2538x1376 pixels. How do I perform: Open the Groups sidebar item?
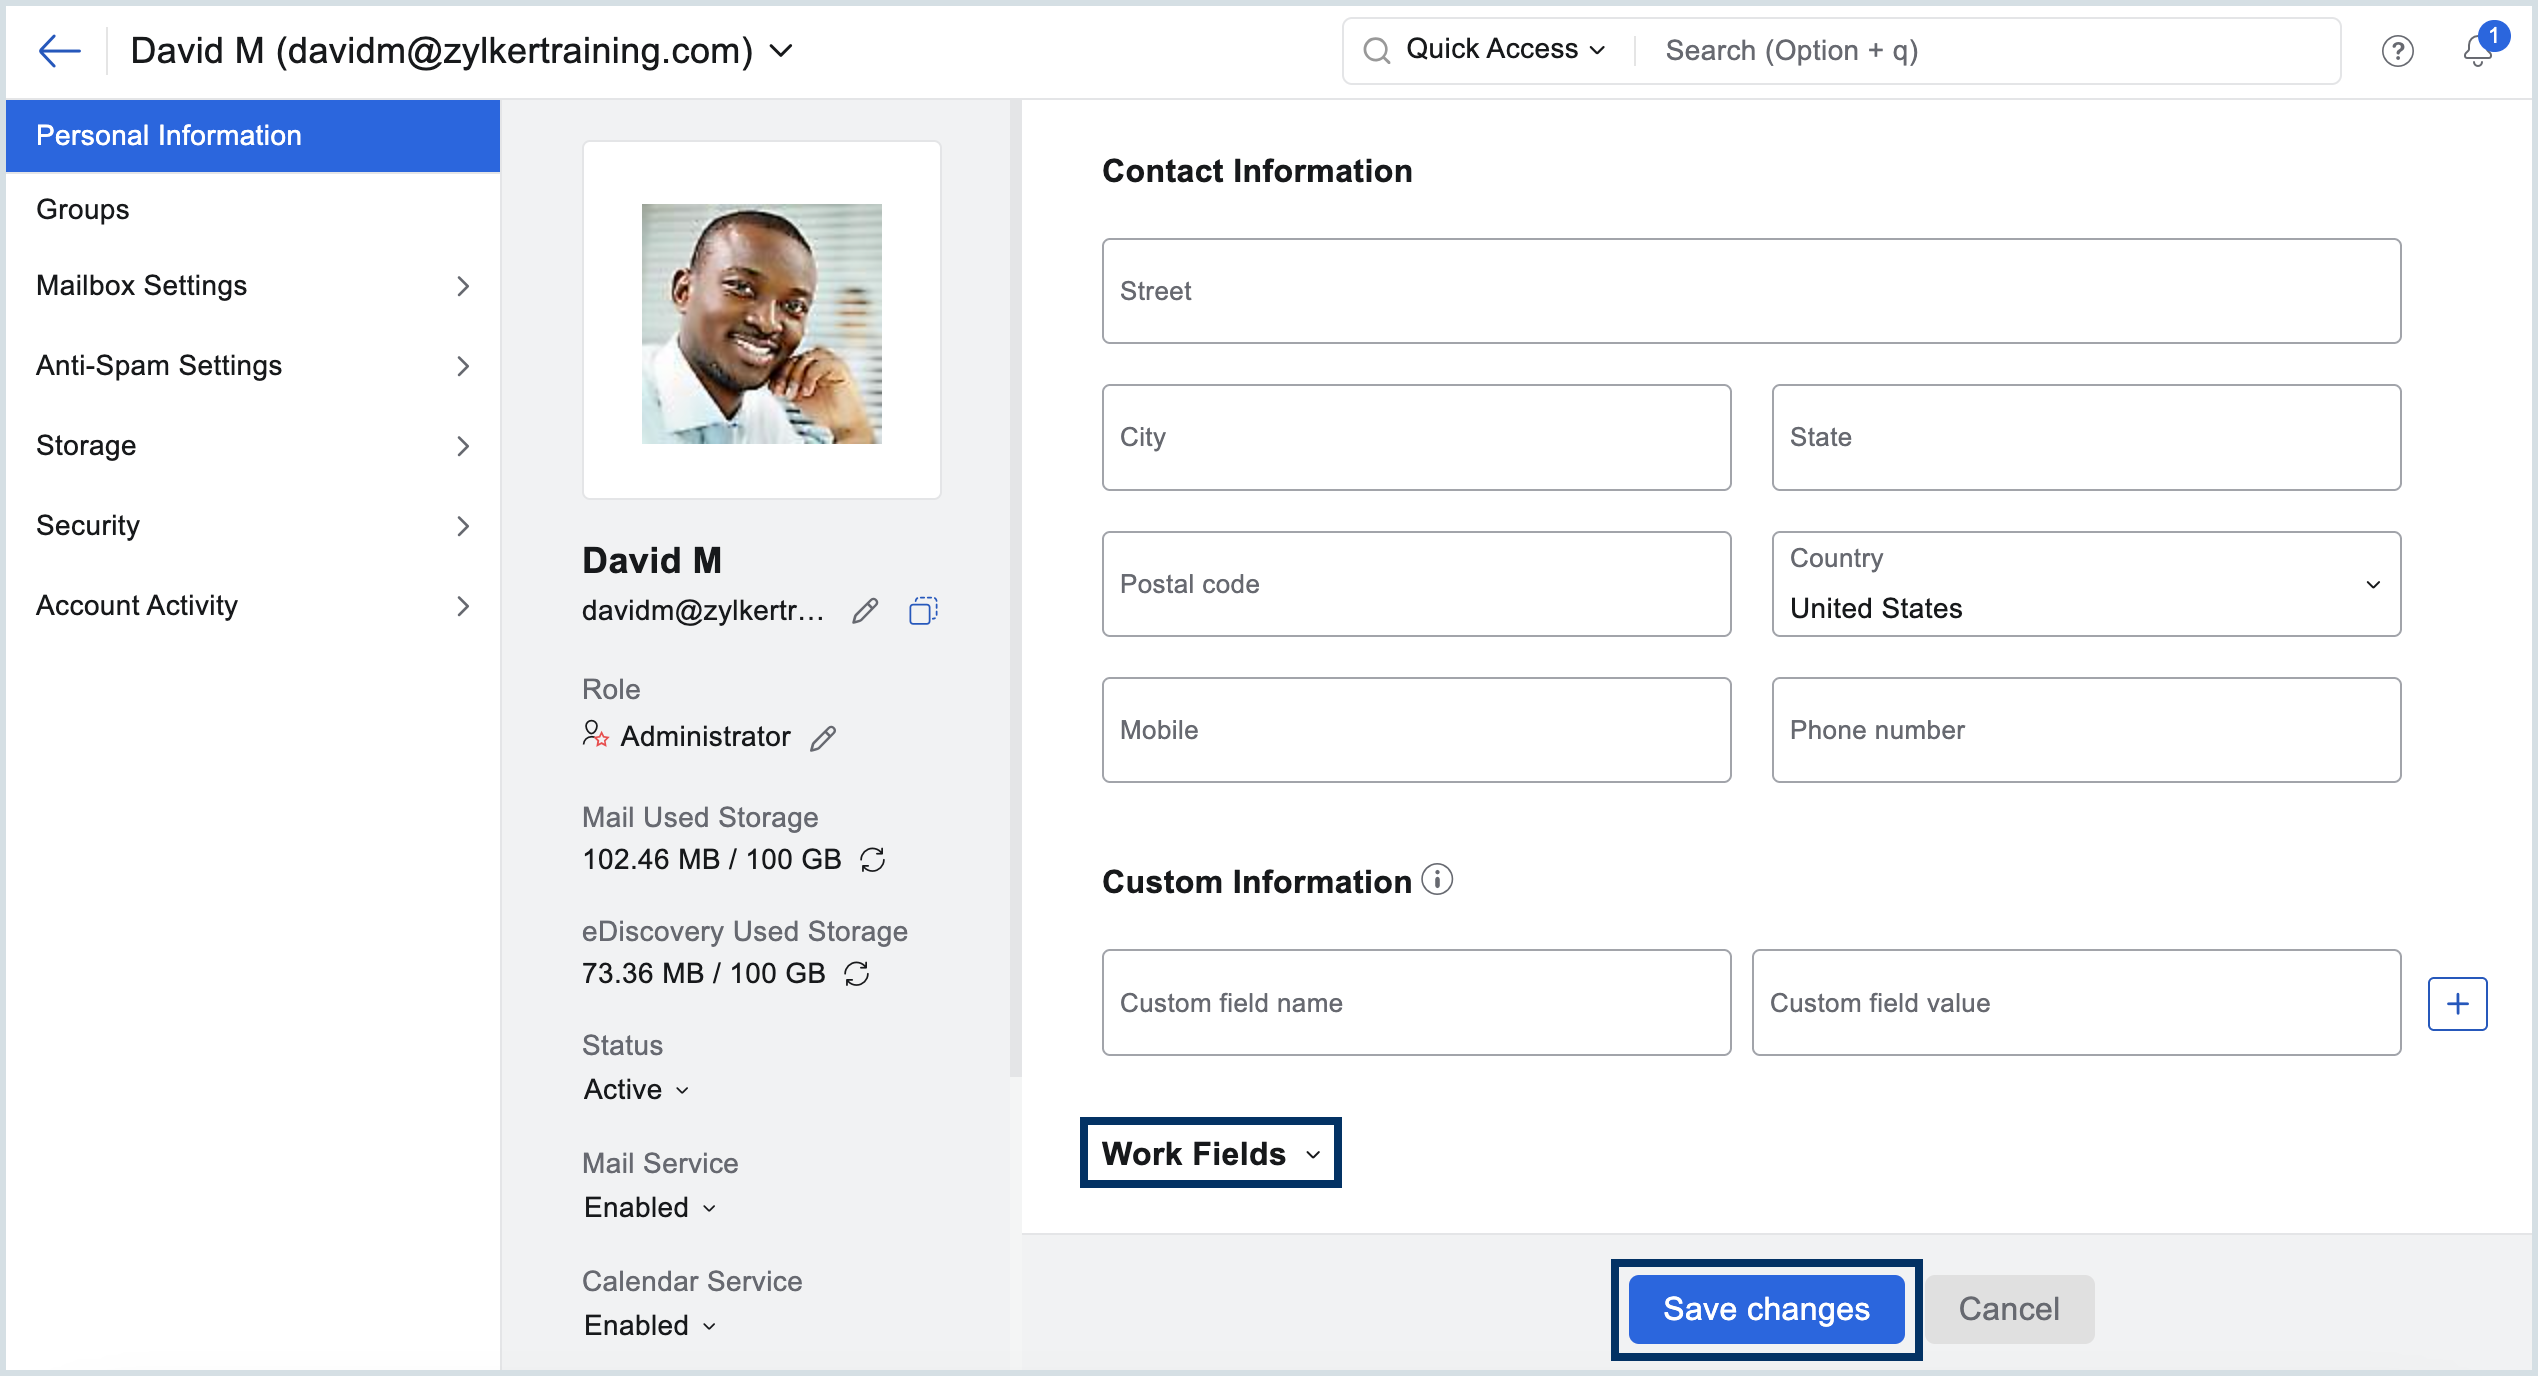pos(83,209)
